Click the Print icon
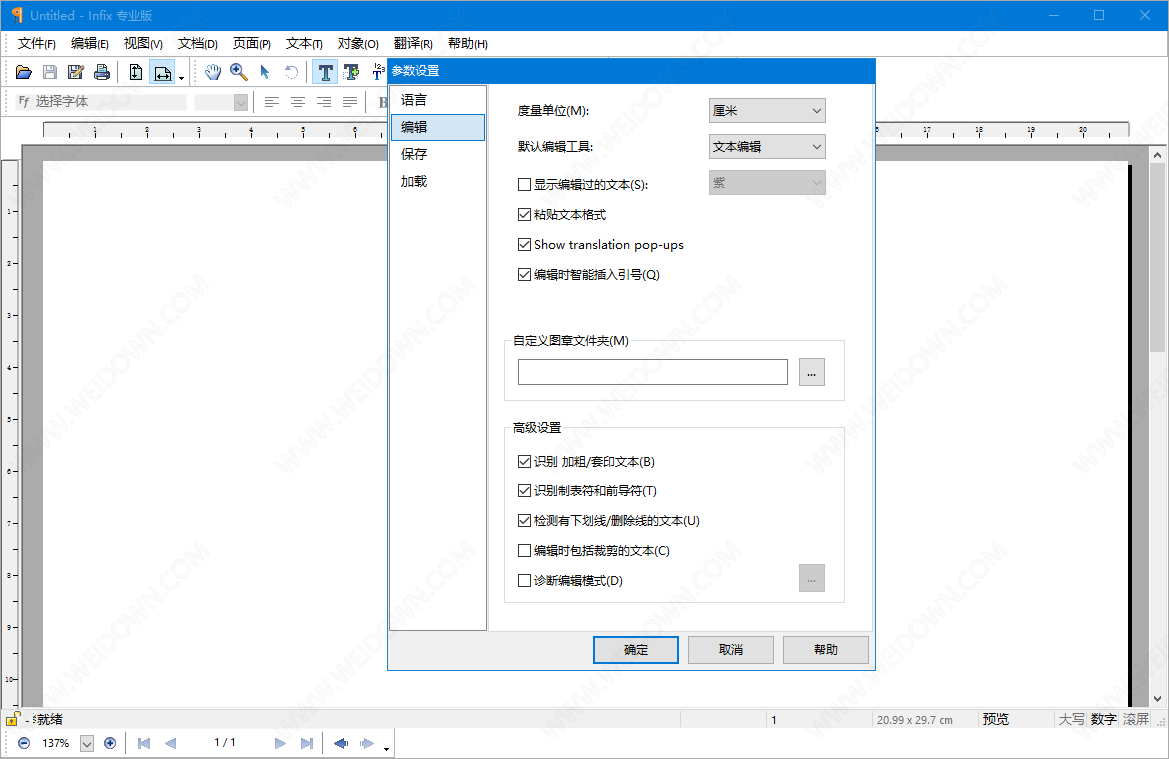This screenshot has width=1169, height=759. 102,72
